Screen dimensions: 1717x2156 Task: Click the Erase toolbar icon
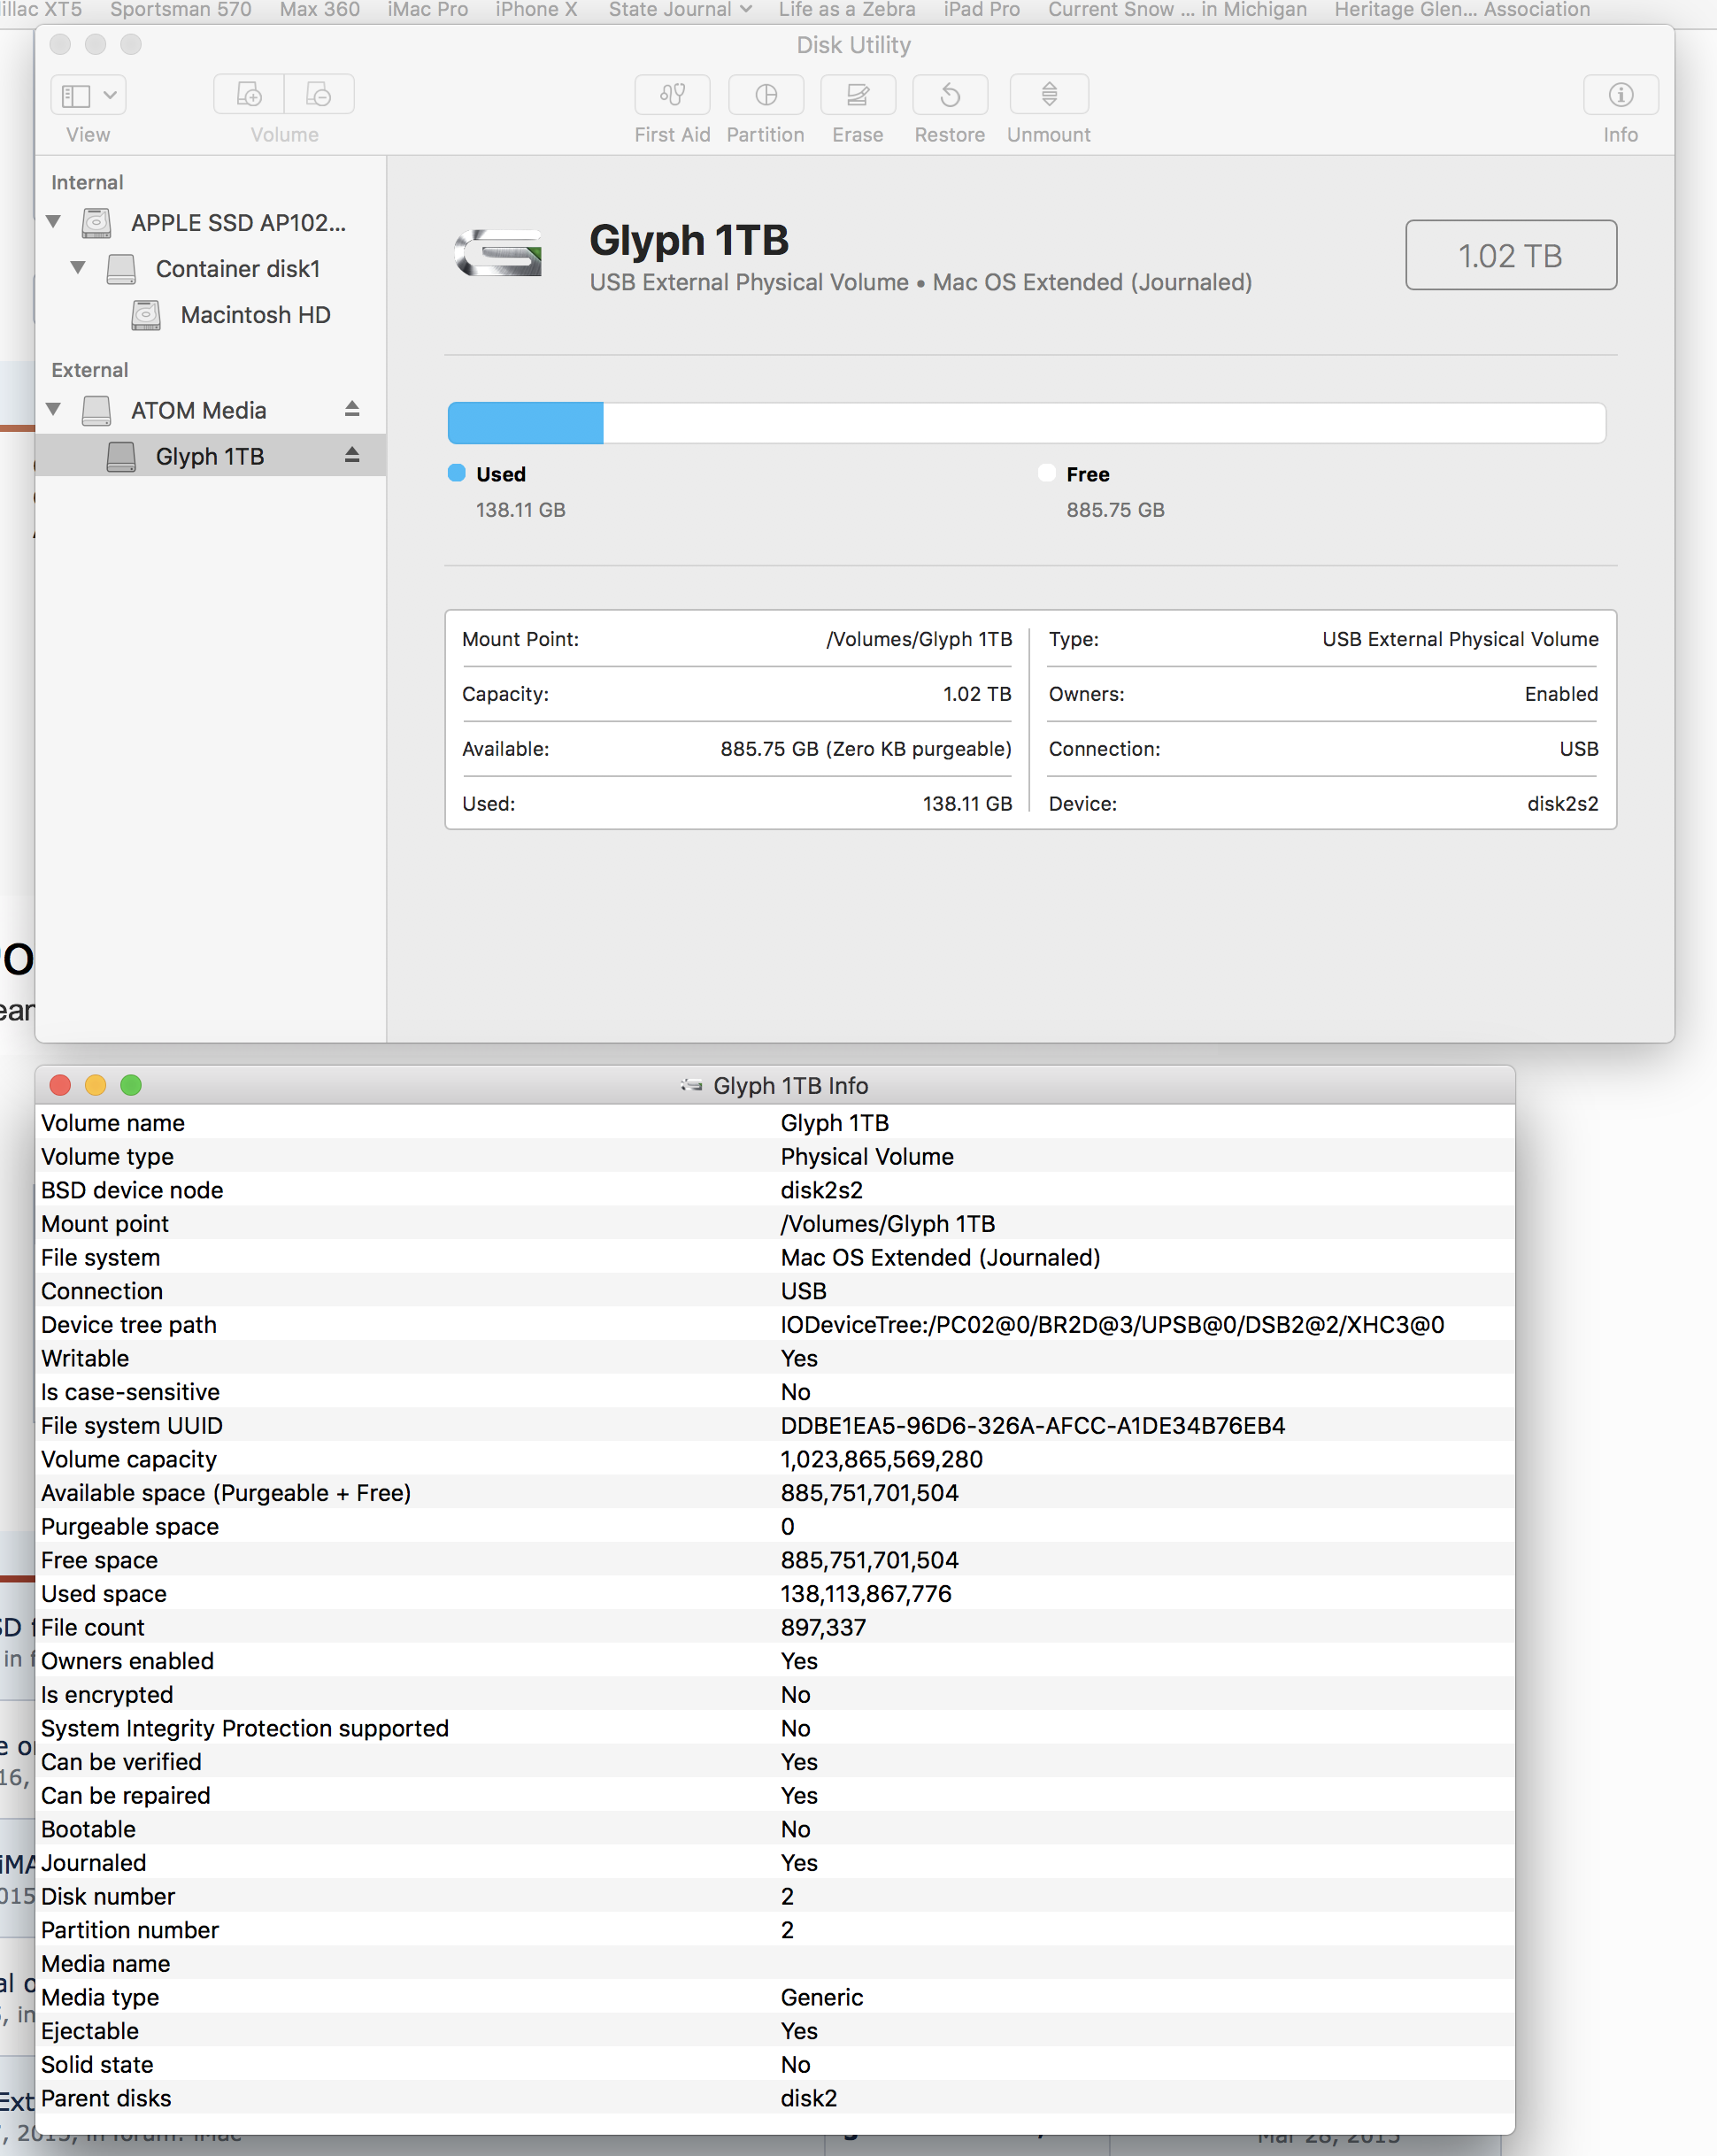[858, 95]
